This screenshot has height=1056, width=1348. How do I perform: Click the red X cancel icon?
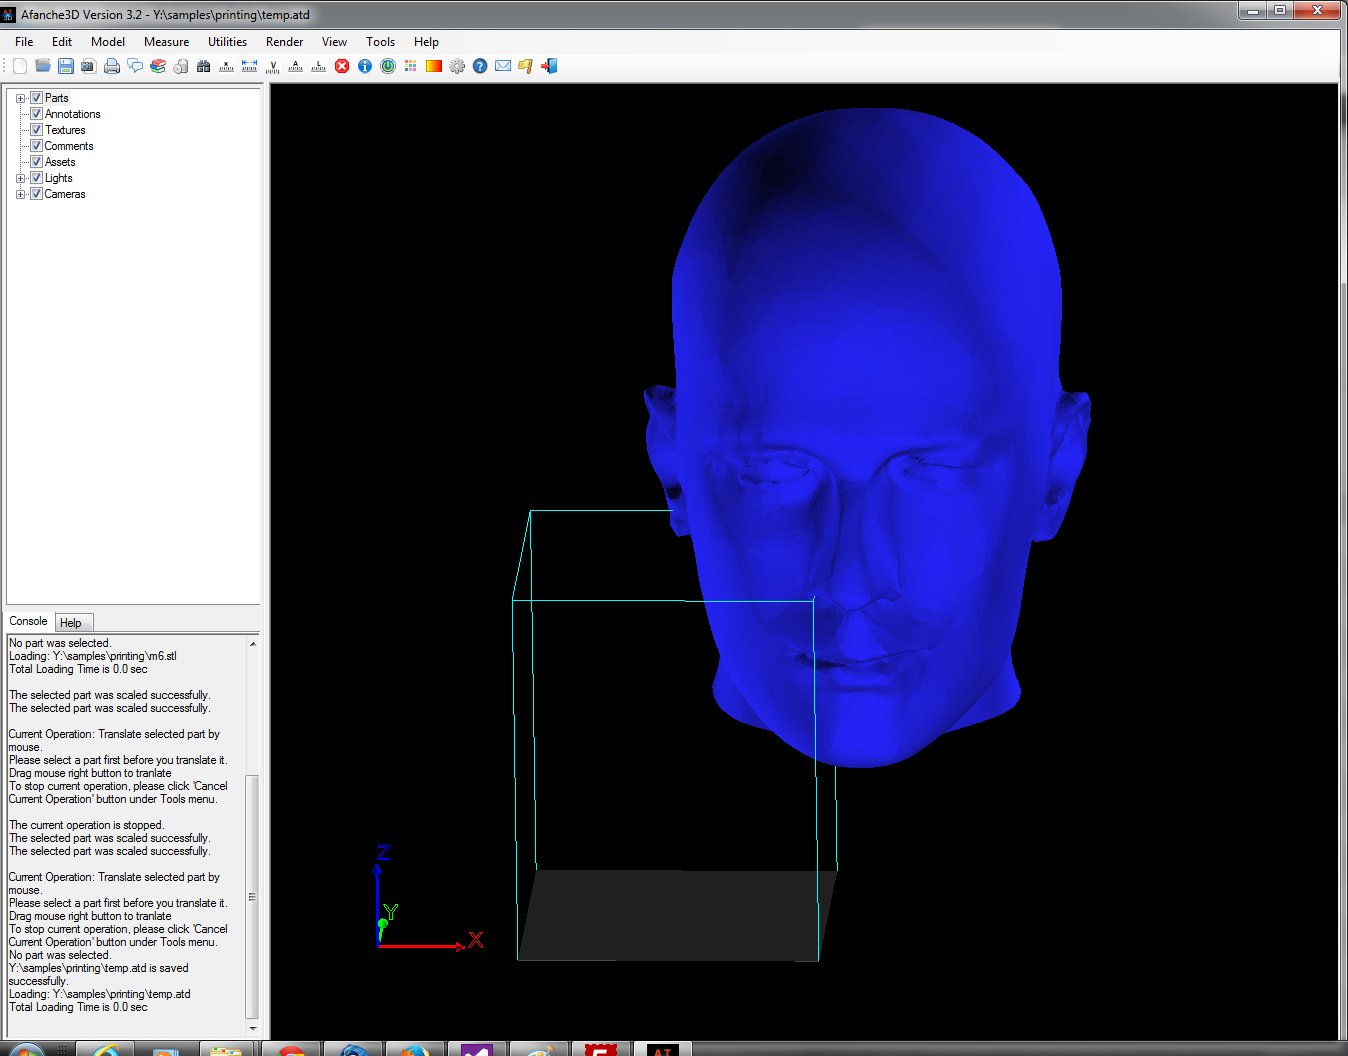click(342, 66)
